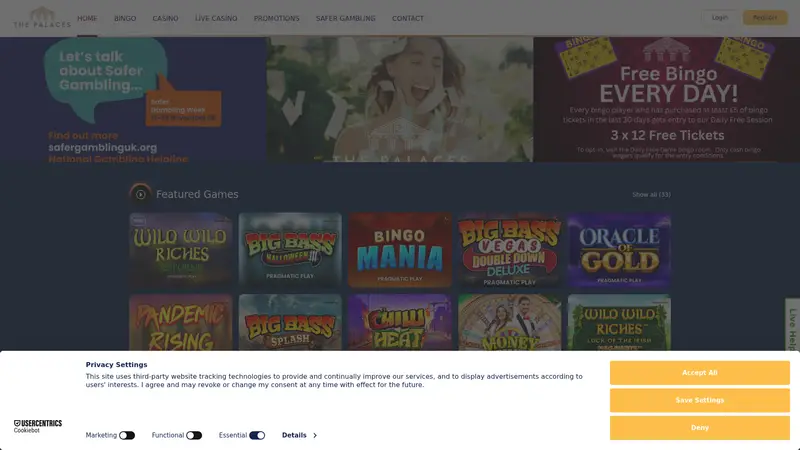Toggle the Marketing cookies switch
Image resolution: width=800 pixels, height=450 pixels.
point(127,435)
